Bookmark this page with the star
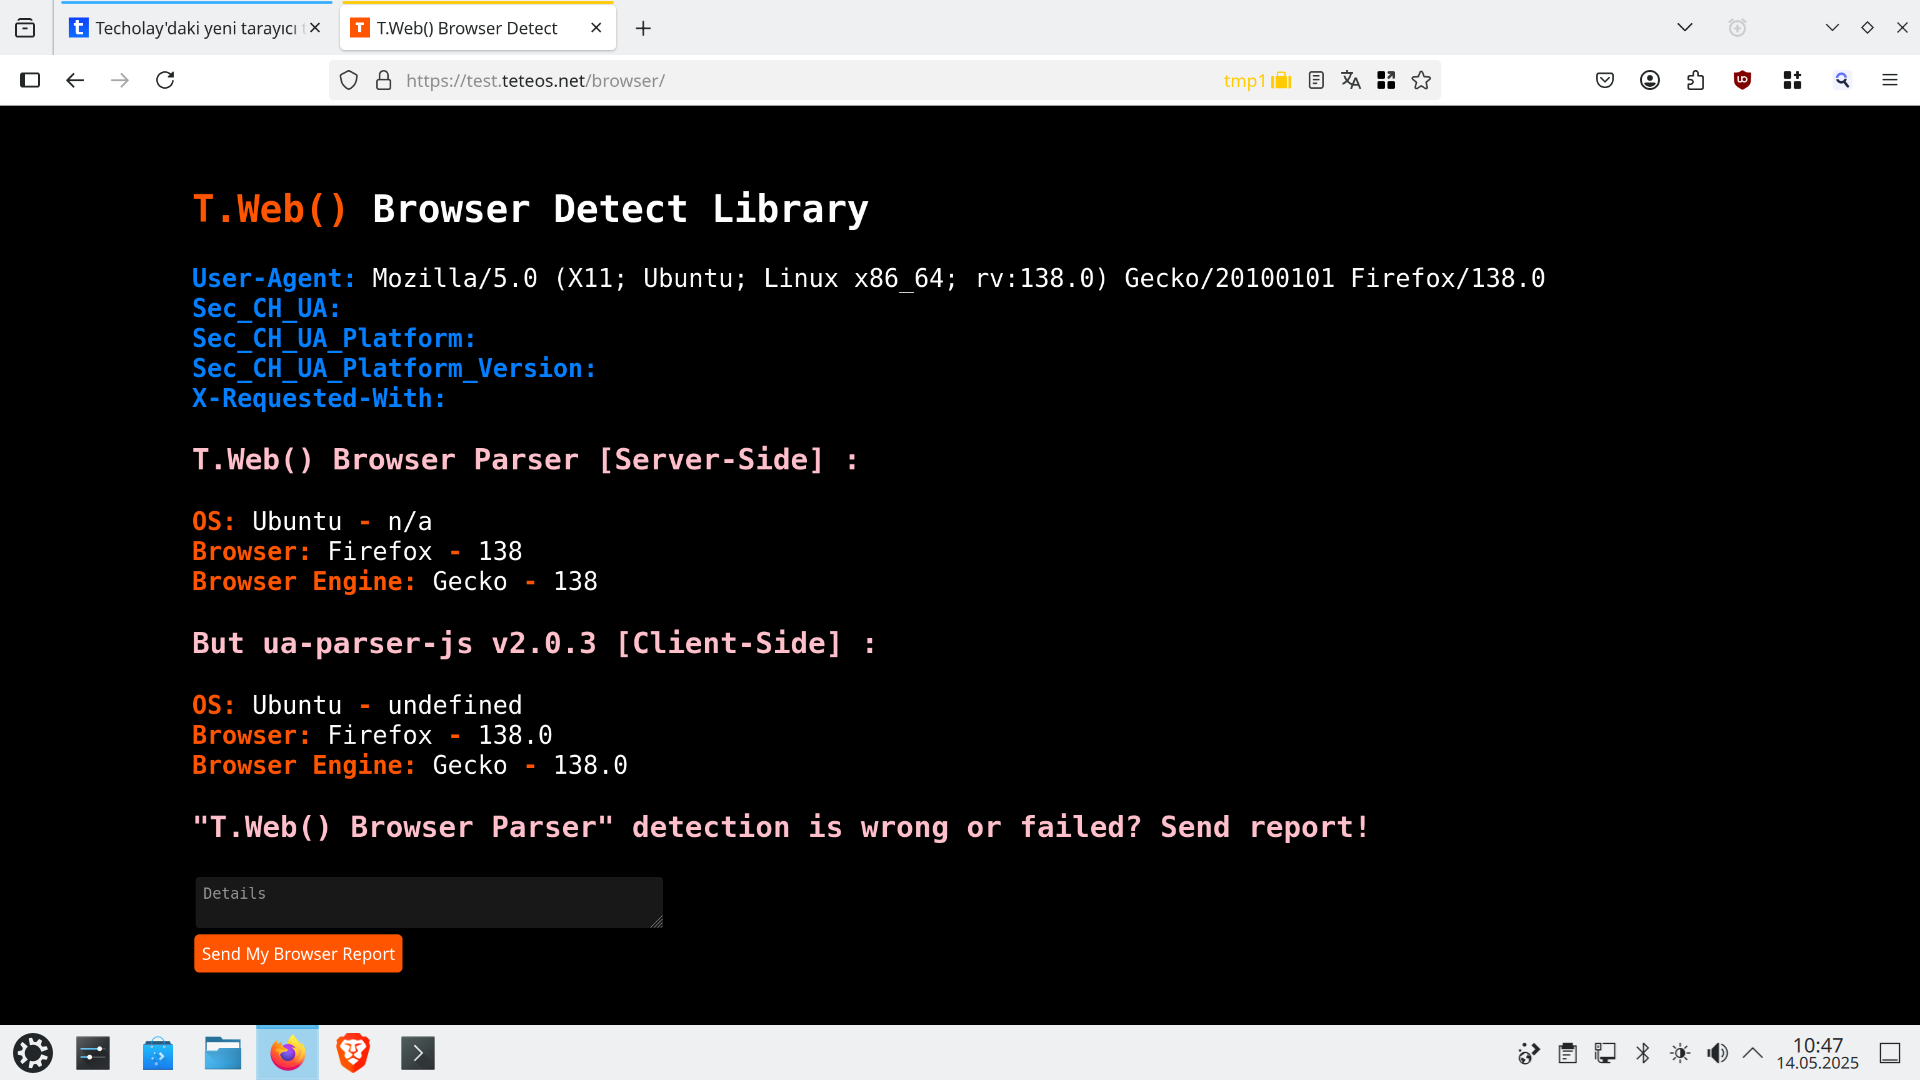Viewport: 1920px width, 1080px height. pos(1421,80)
